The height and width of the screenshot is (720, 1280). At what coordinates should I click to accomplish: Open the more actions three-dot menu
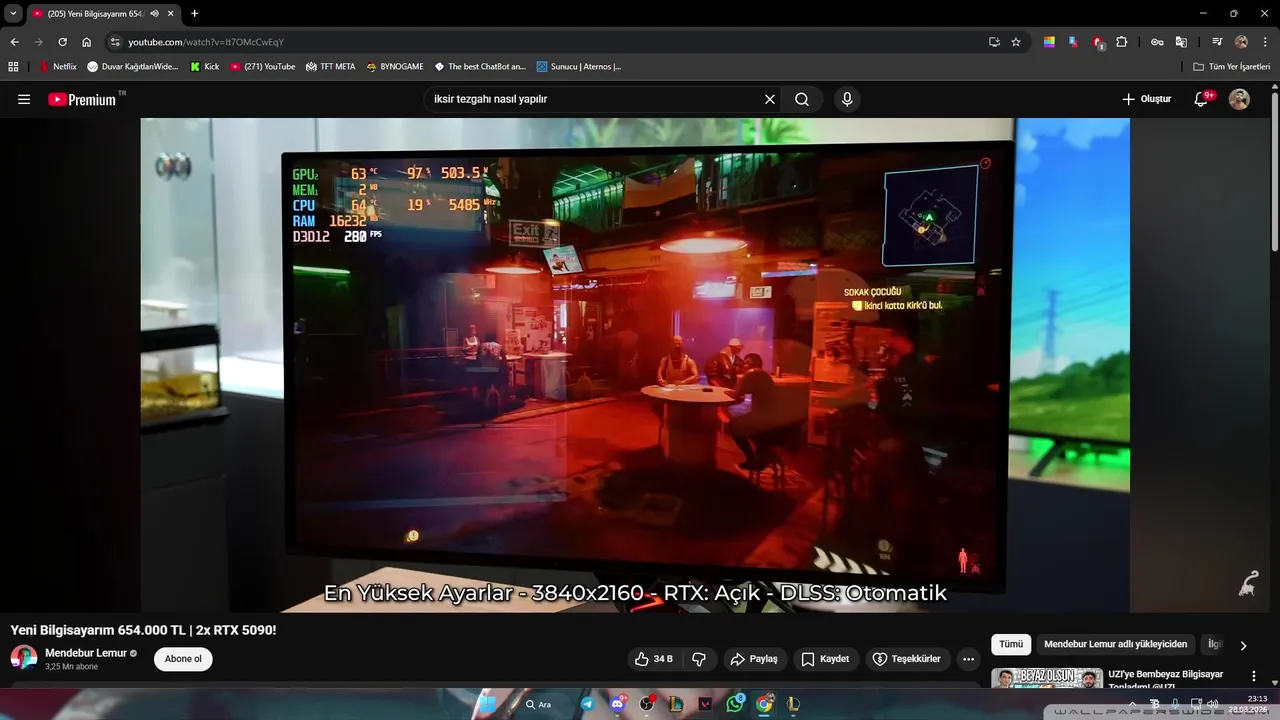(968, 659)
